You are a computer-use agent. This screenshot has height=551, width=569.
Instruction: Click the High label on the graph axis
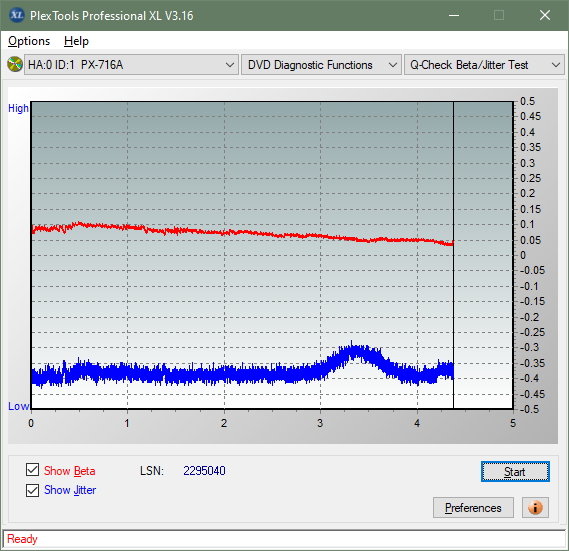point(18,108)
